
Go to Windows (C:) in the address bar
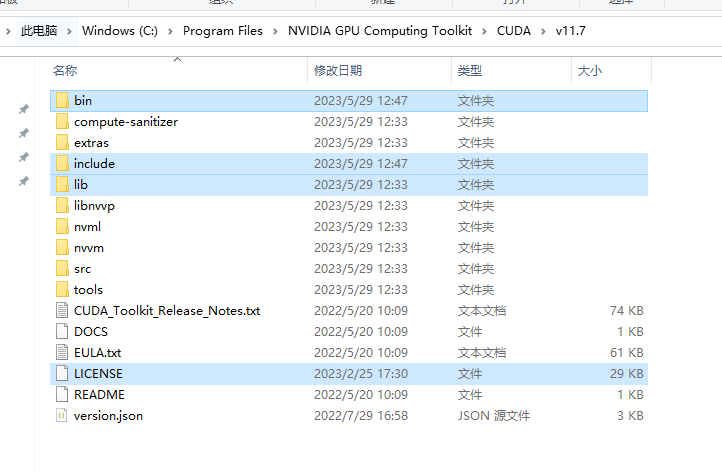[120, 31]
